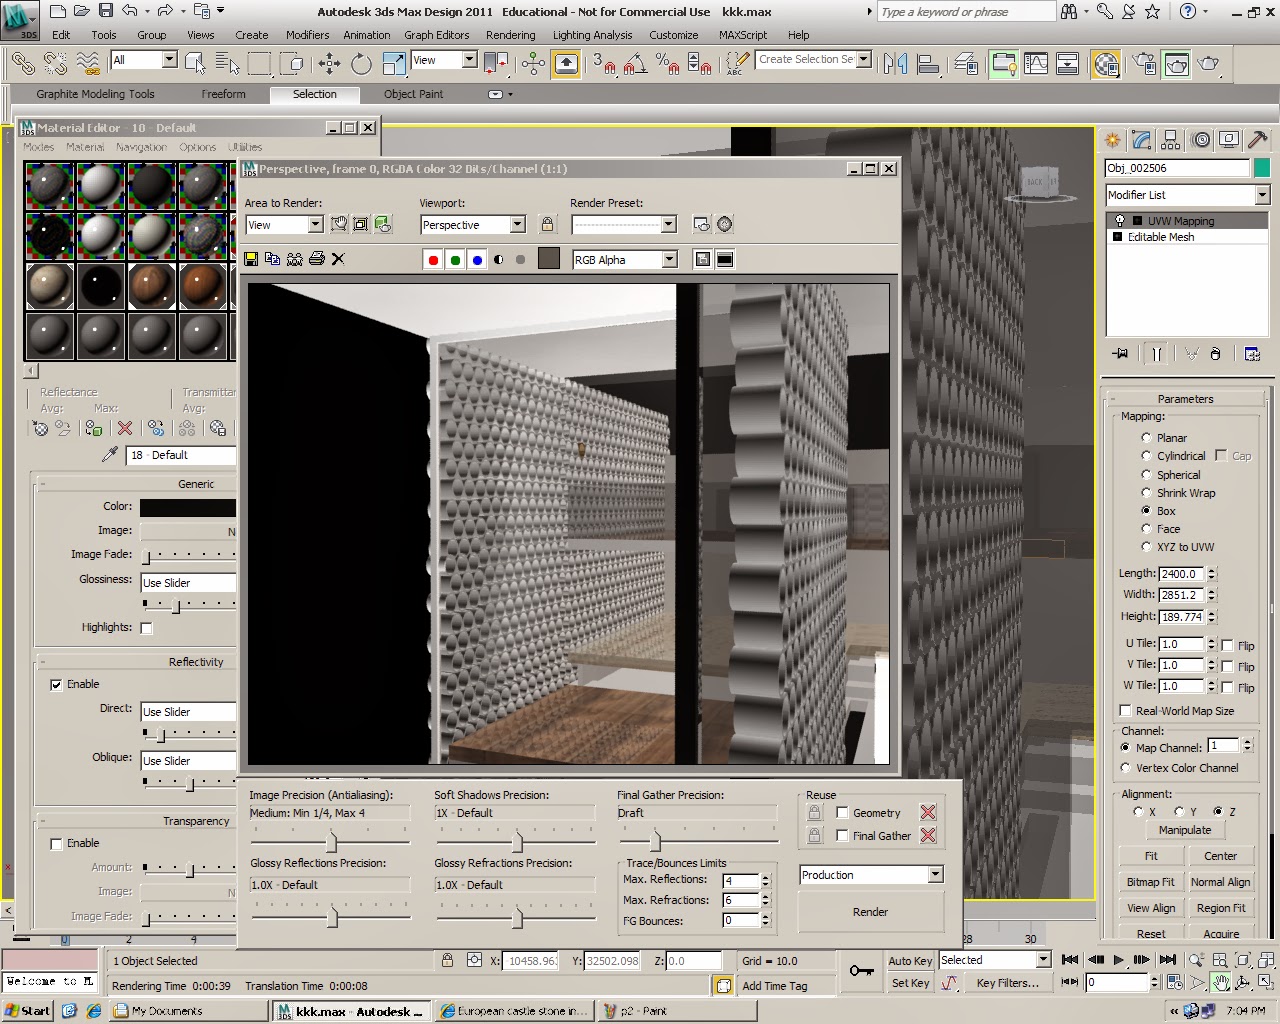Open the Rendering menu
The height and width of the screenshot is (1024, 1280).
point(511,35)
